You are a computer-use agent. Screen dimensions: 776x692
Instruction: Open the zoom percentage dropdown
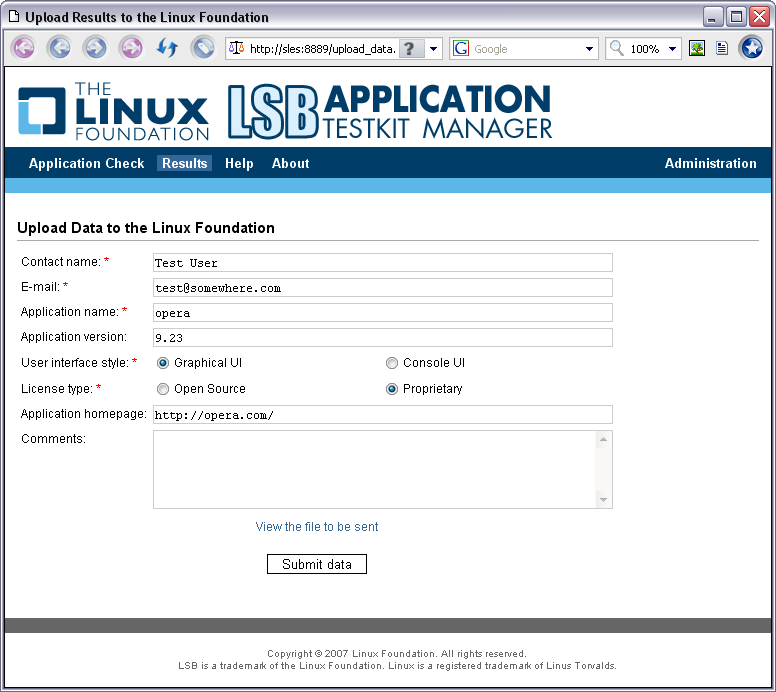[672, 49]
